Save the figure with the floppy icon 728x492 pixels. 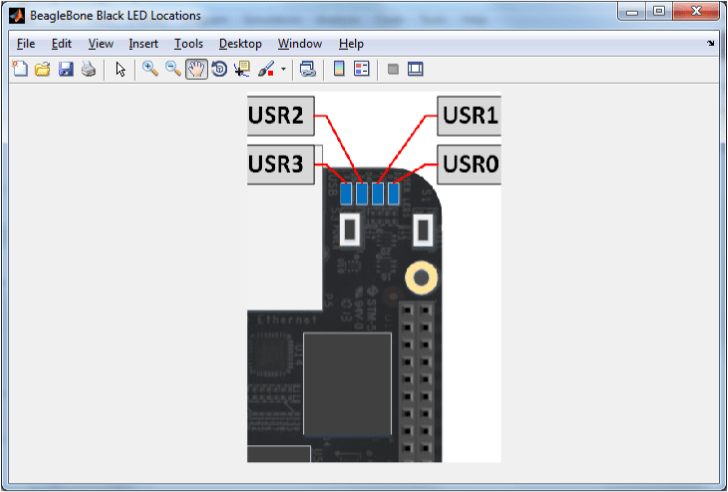65,69
